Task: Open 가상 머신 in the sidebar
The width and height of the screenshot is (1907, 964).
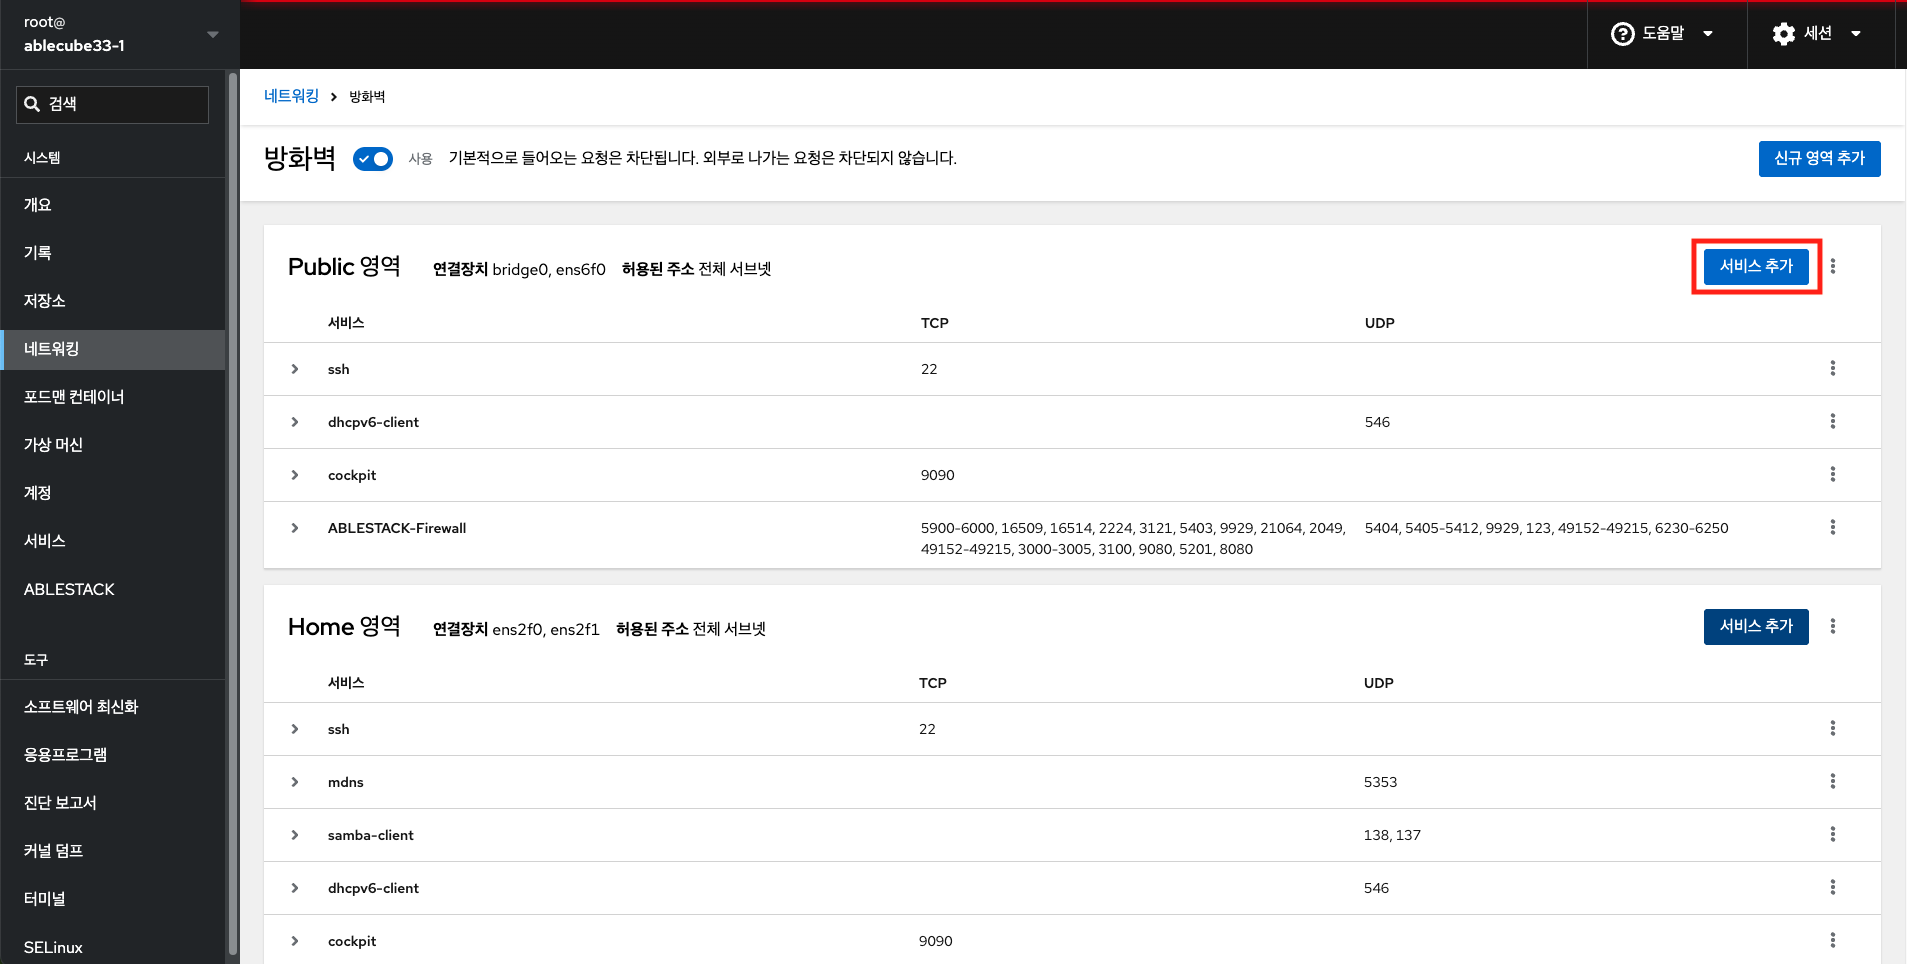Action: point(113,445)
